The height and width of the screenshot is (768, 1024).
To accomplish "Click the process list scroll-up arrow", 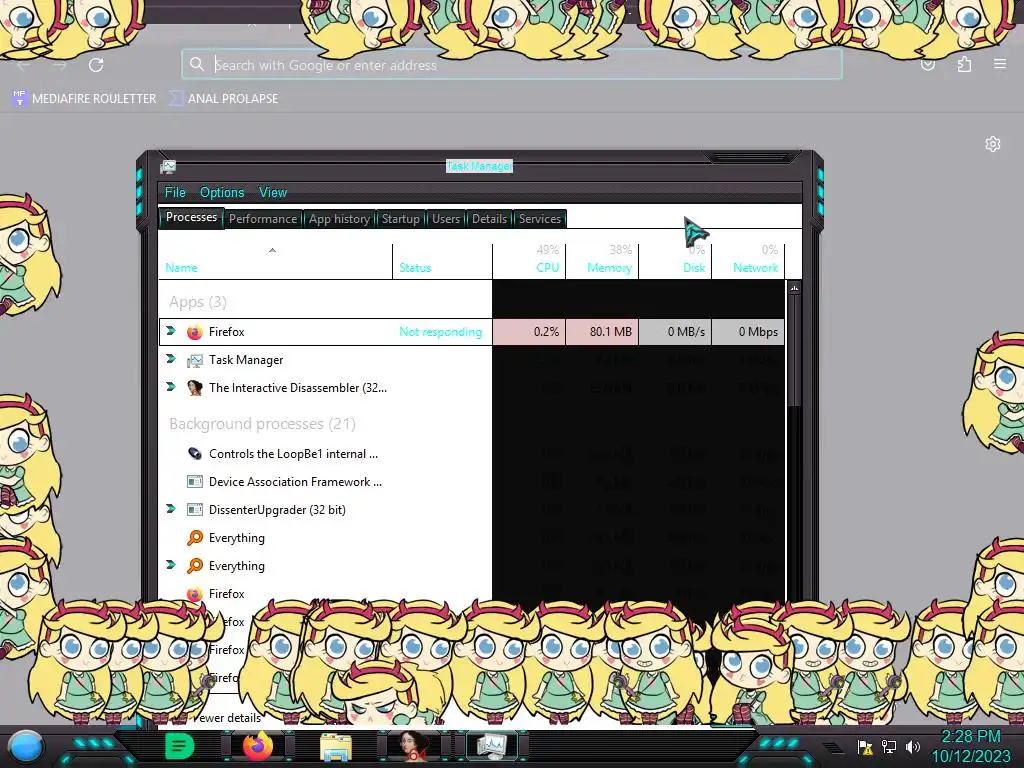I will (x=794, y=287).
